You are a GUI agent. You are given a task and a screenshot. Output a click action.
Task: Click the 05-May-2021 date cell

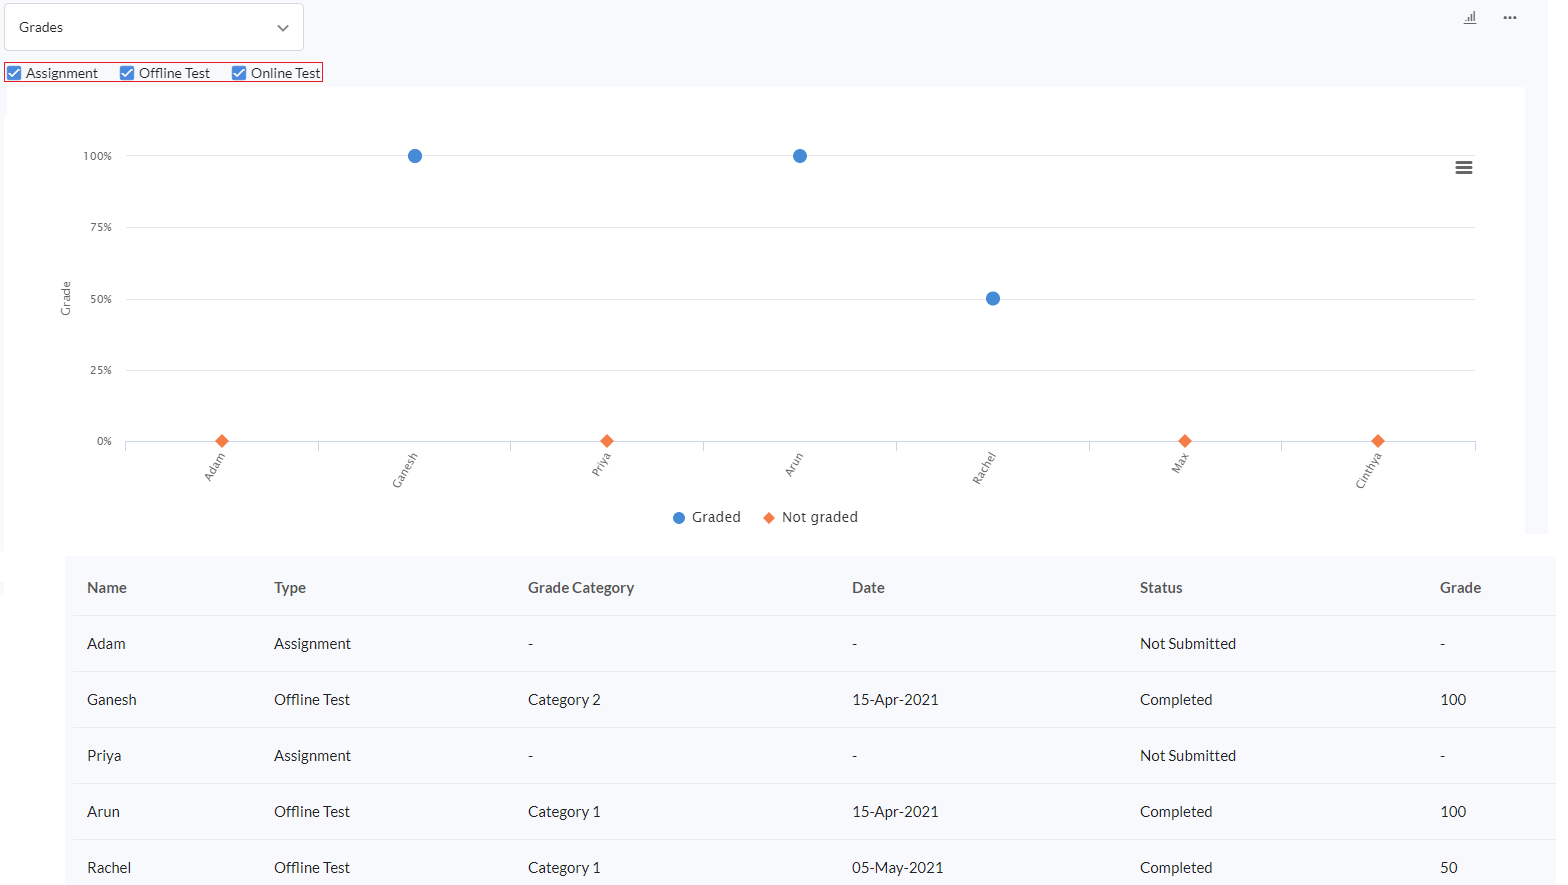898,868
